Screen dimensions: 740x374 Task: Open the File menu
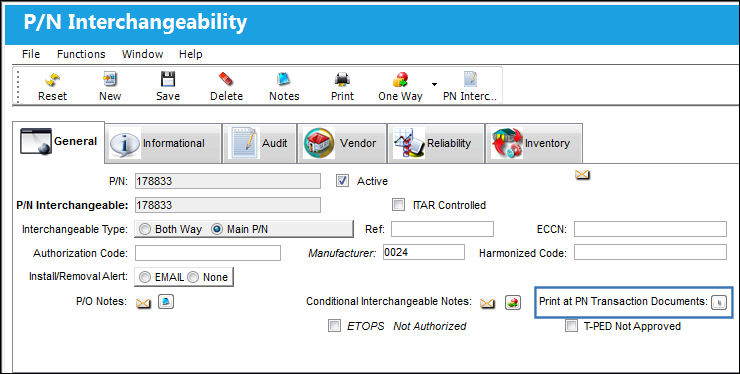[x=31, y=54]
